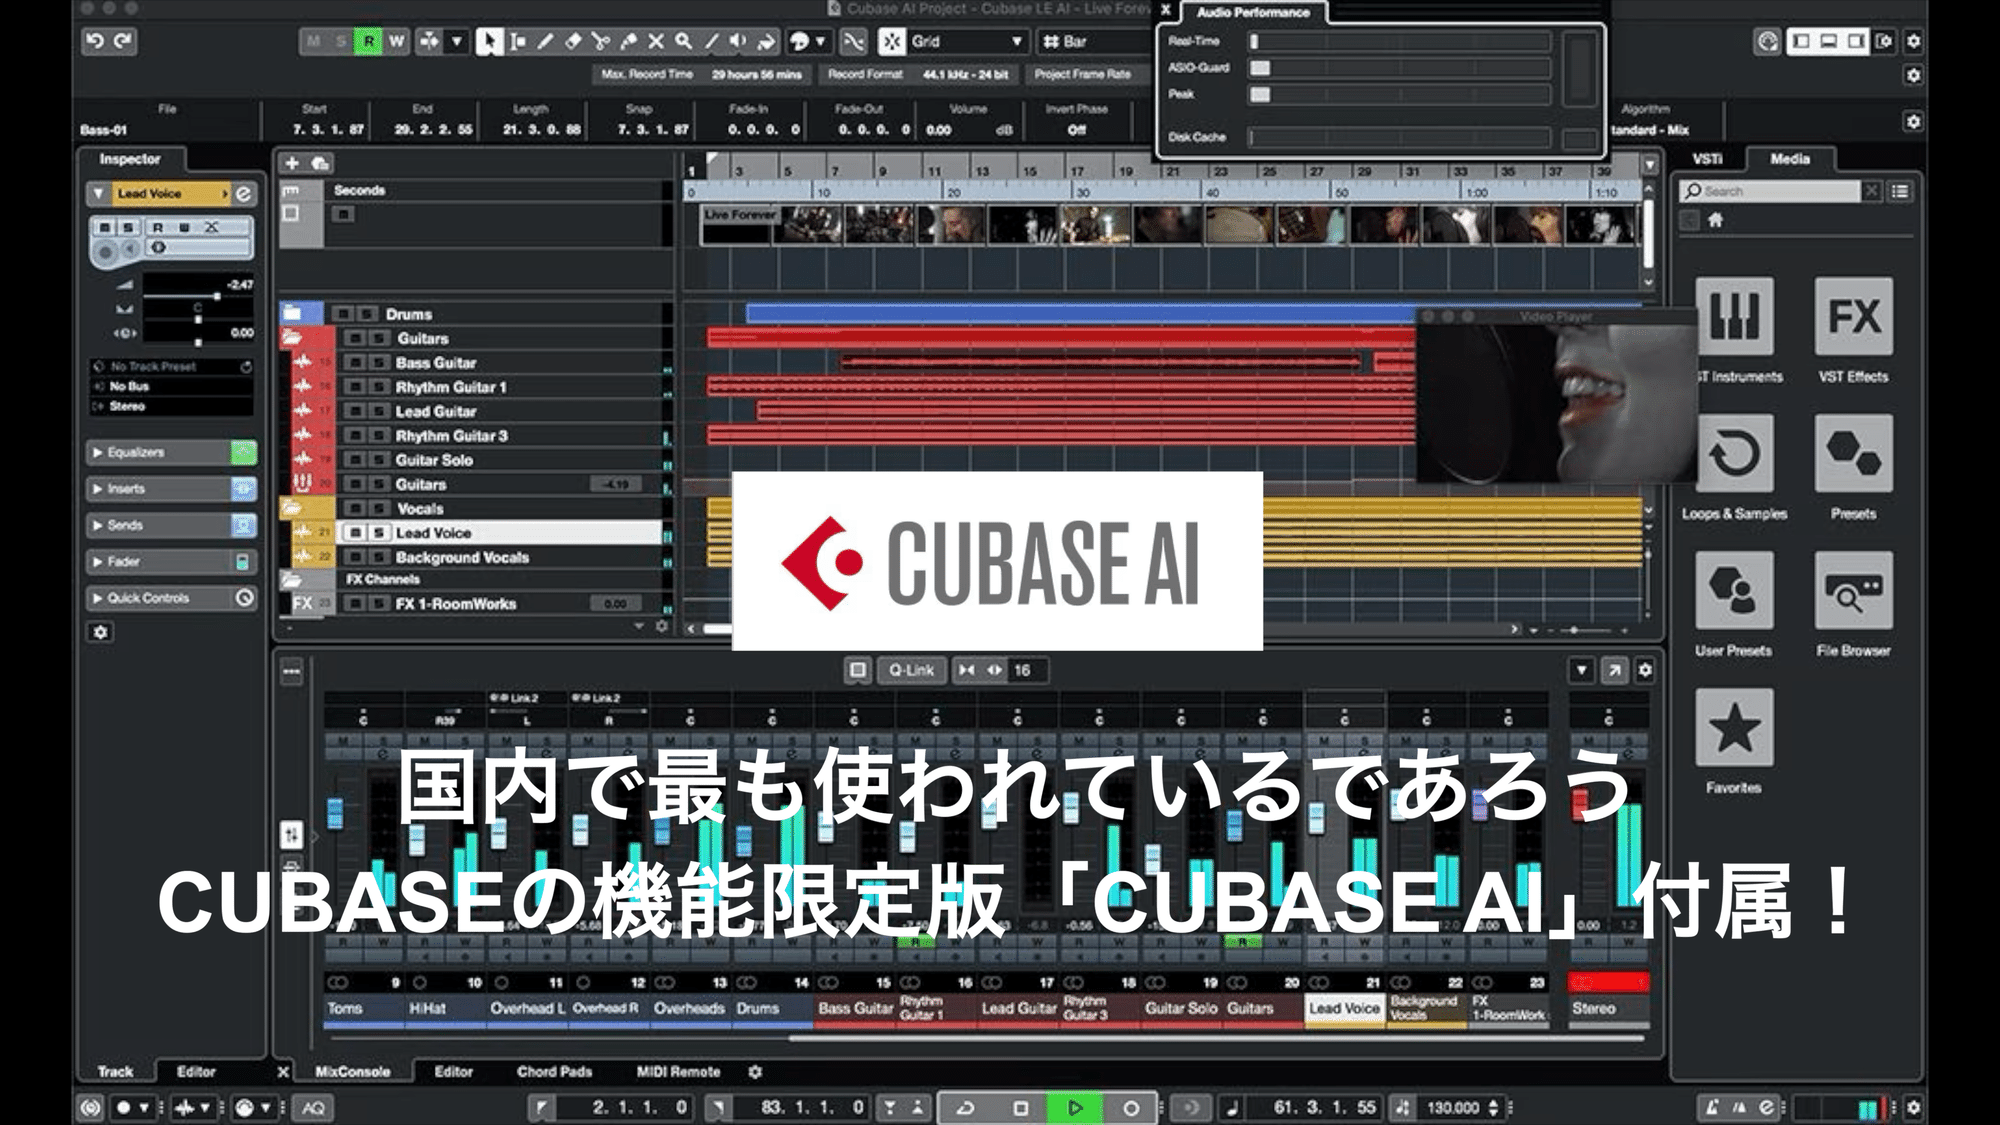Select the Split scissors tool
Screen dimensions: 2000x1125
pos(600,41)
